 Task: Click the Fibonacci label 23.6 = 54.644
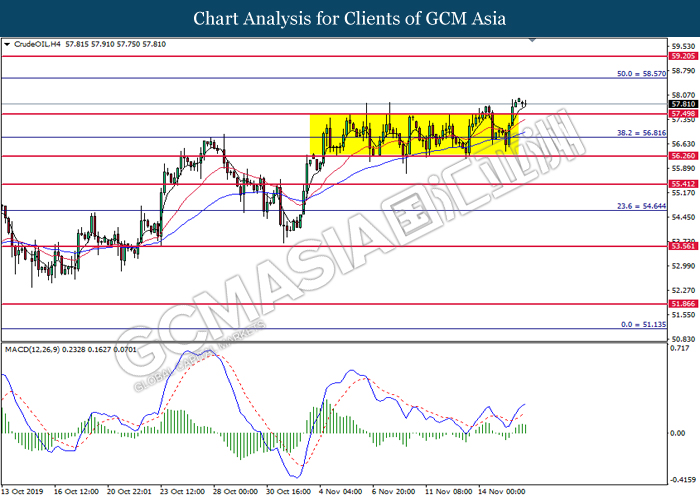coord(642,206)
